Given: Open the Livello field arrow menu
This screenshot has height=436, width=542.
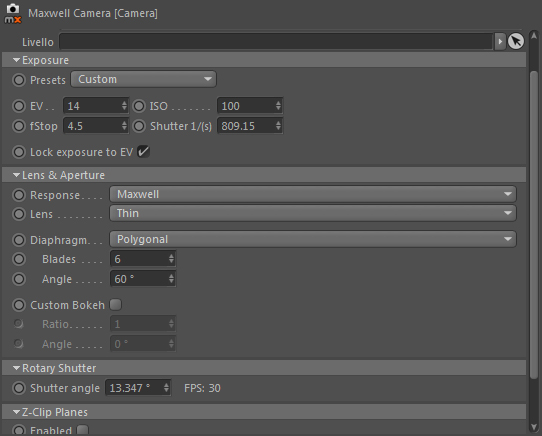Looking at the screenshot, I should click(x=500, y=41).
